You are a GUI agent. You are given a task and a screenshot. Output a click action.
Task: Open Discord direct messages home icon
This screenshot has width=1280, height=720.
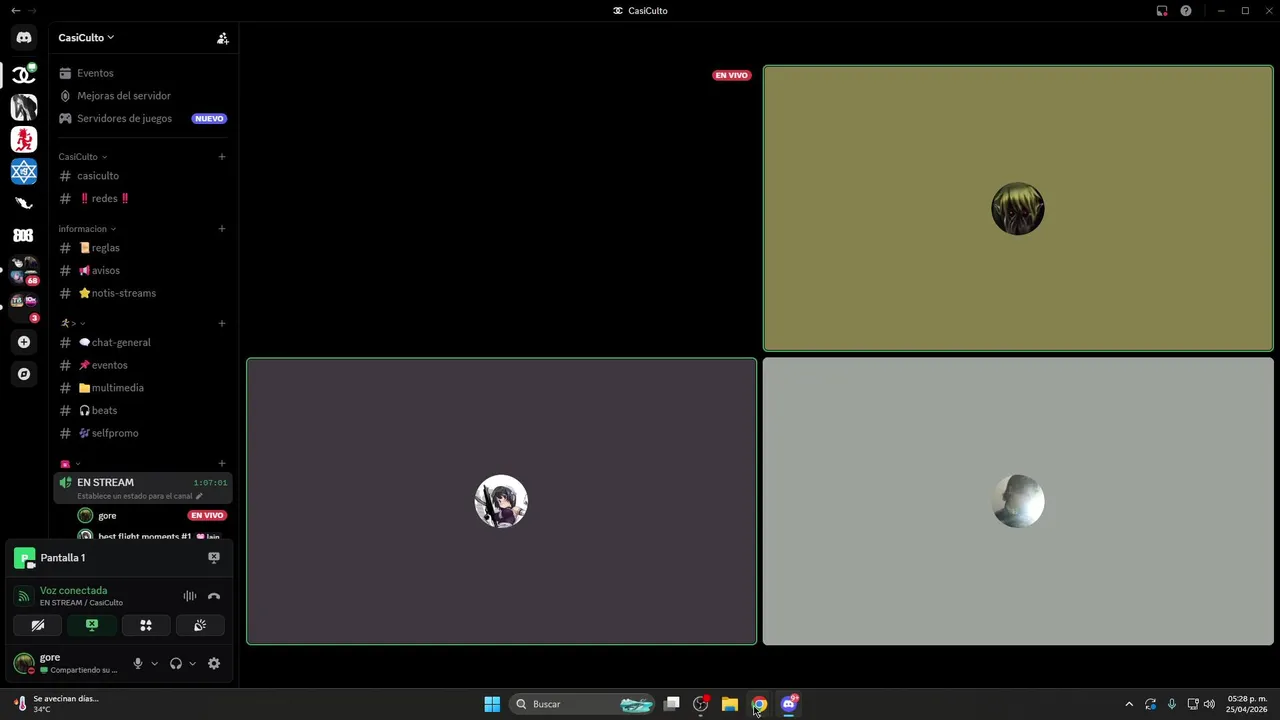click(24, 38)
